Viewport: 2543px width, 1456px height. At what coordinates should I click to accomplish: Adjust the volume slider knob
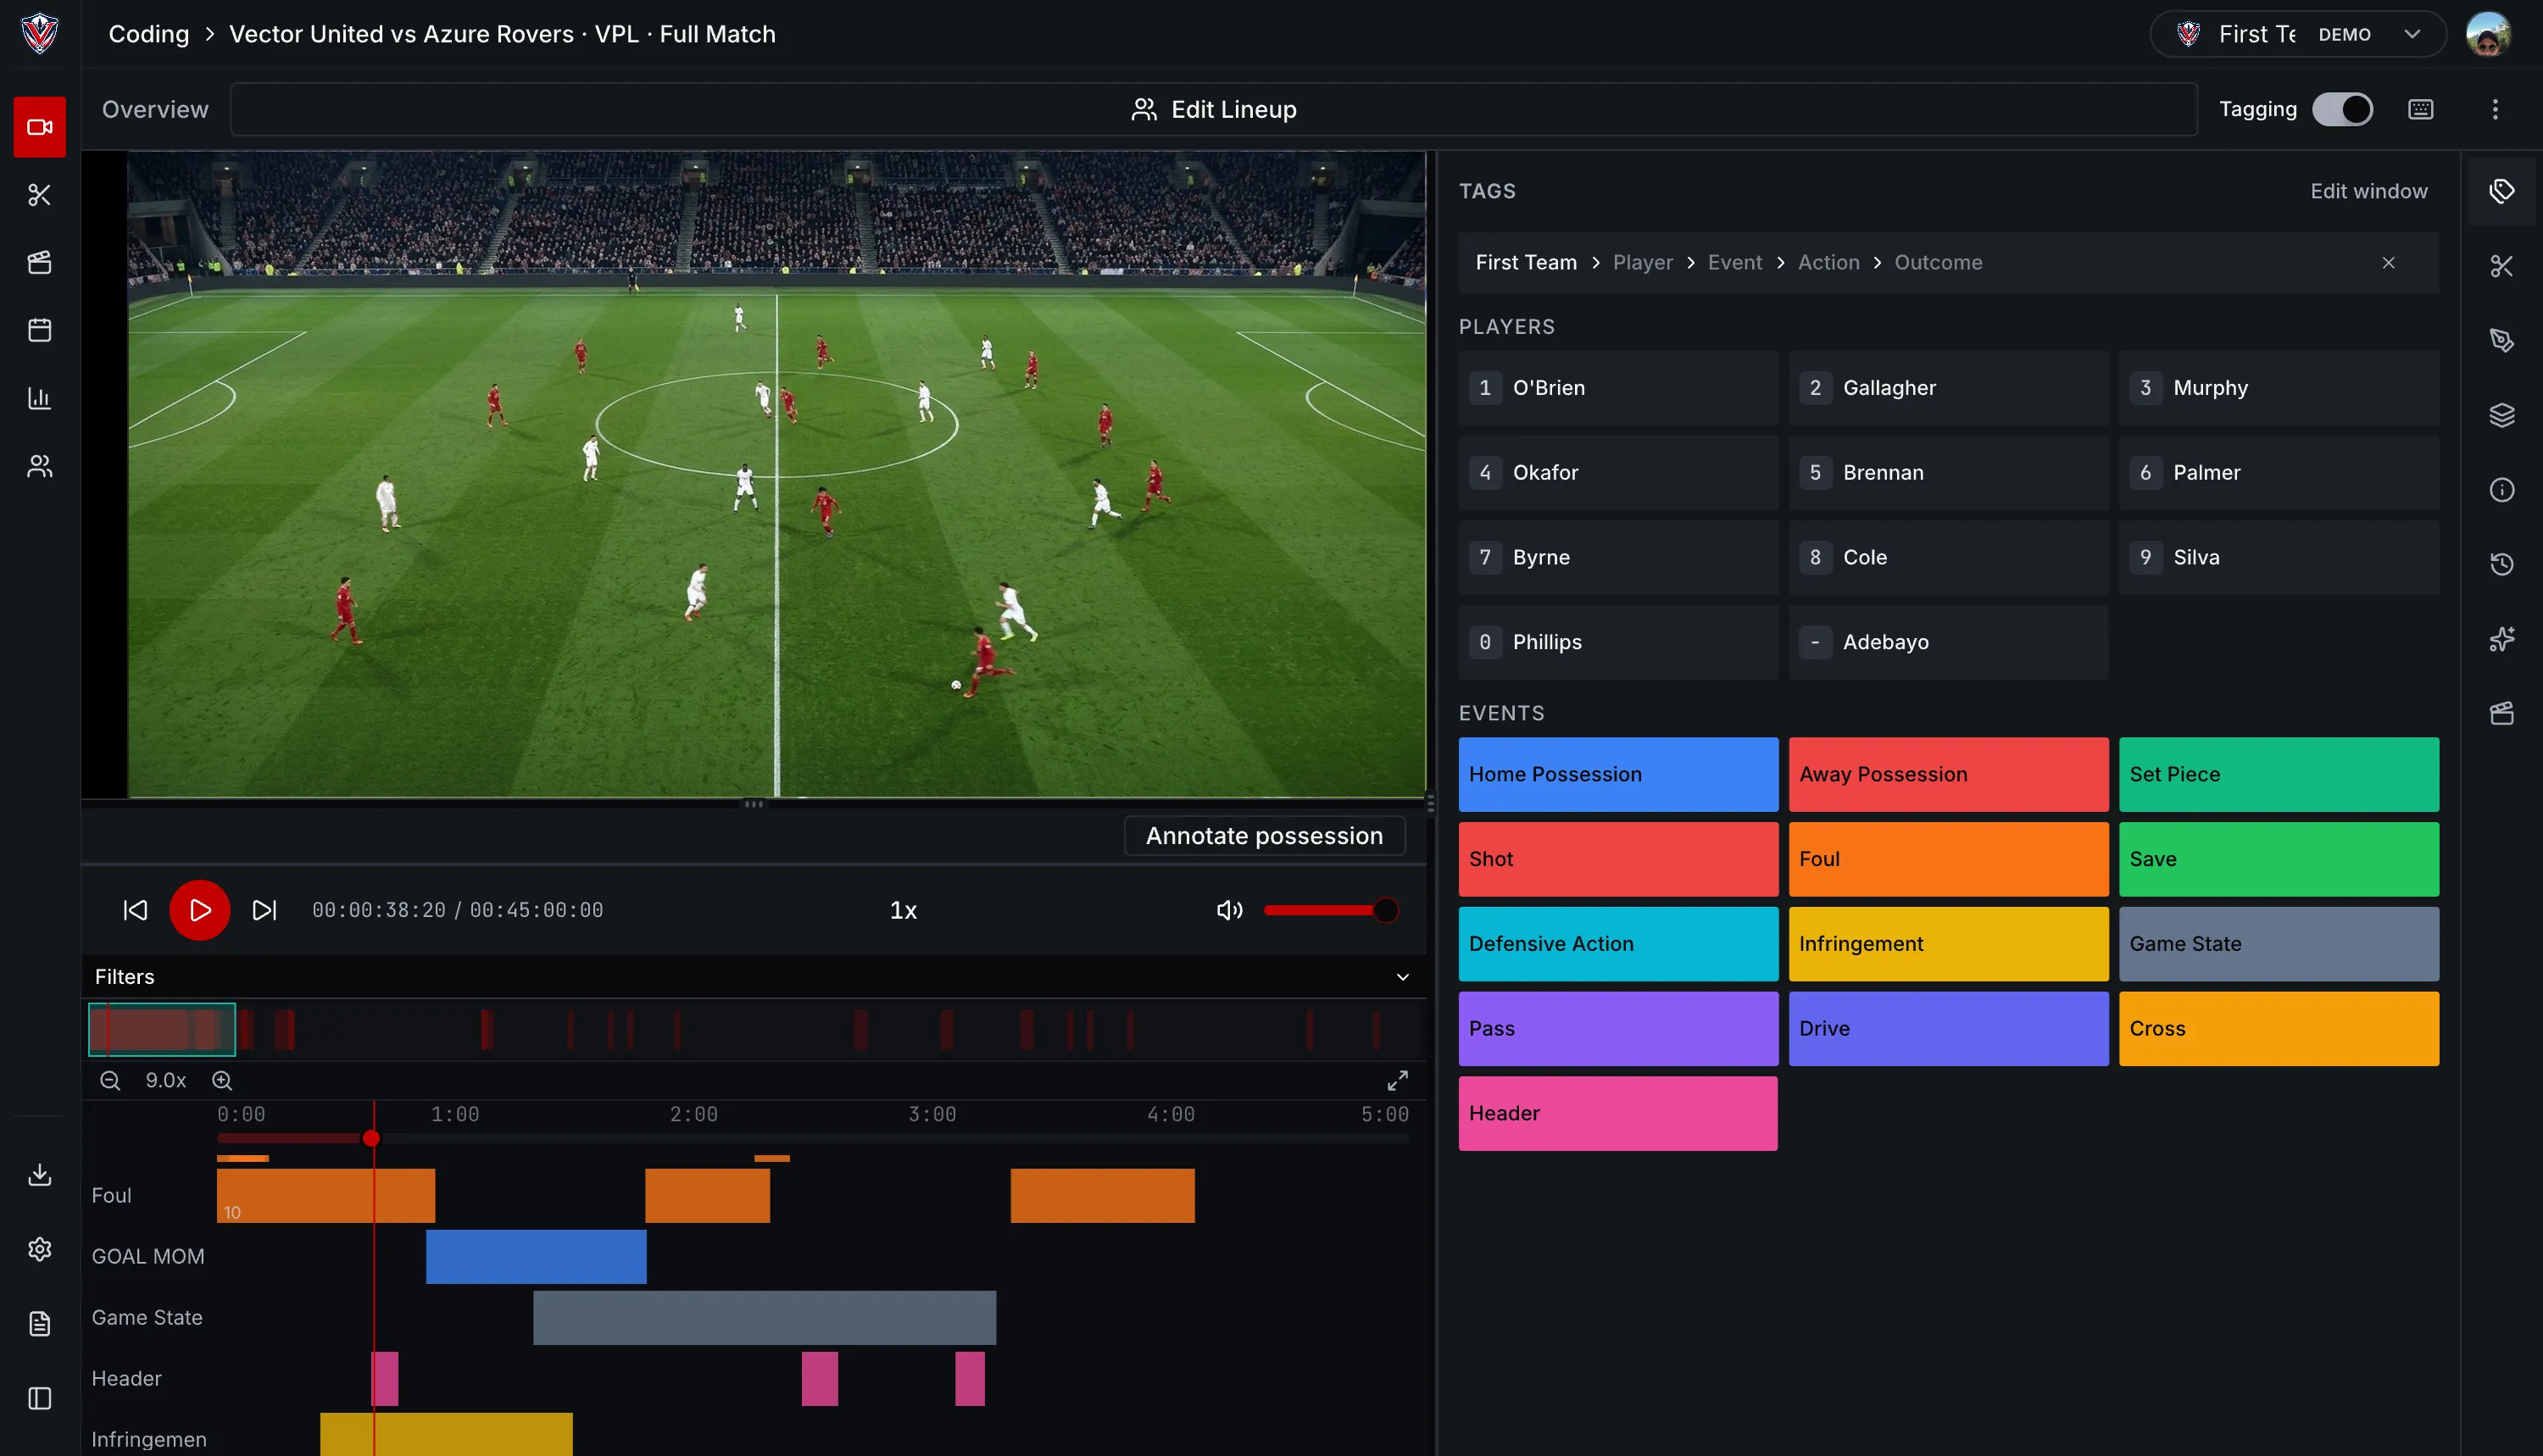pos(1384,910)
